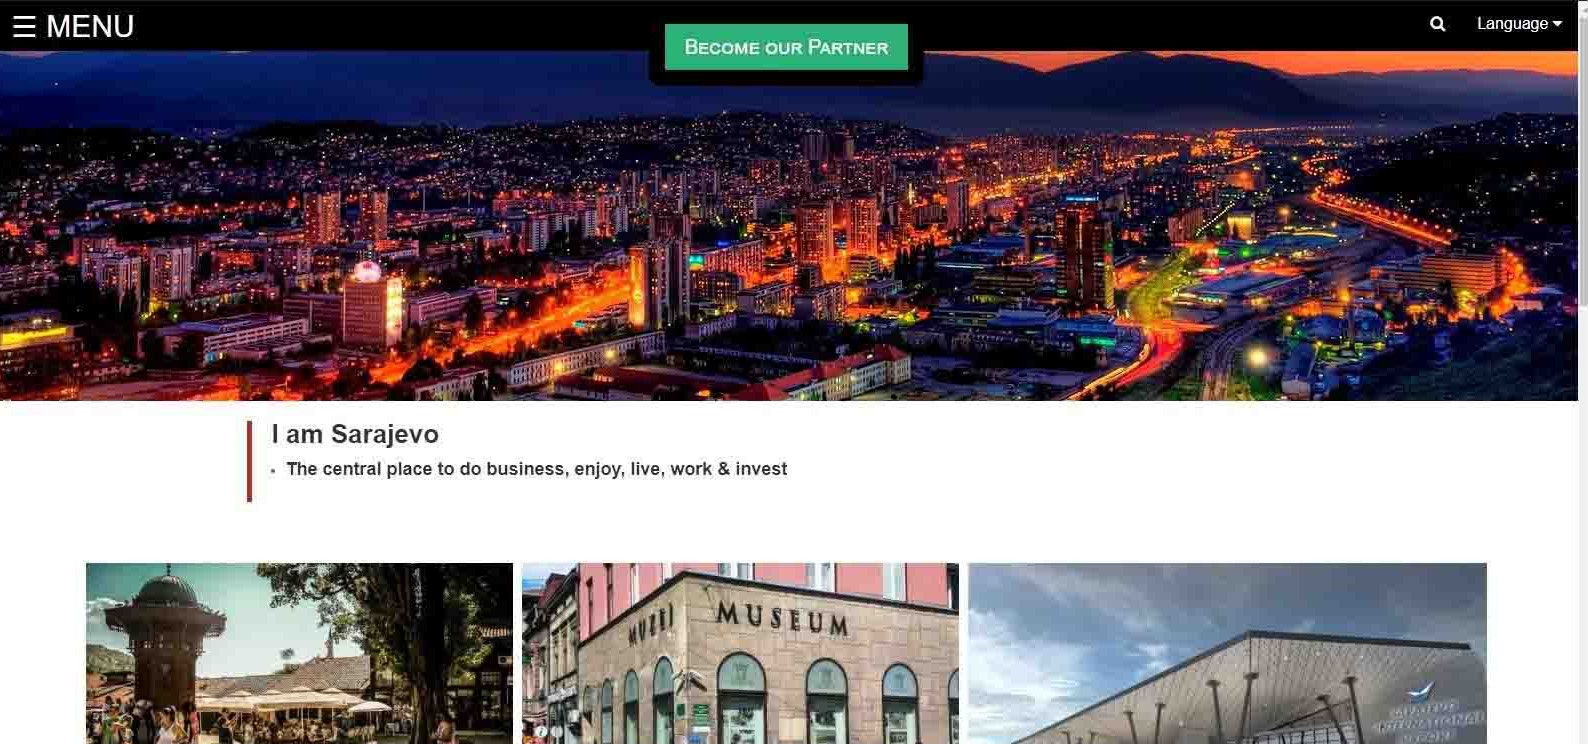The height and width of the screenshot is (744, 1588).
Task: Open the Sebilj fountain square photo
Action: tap(299, 653)
